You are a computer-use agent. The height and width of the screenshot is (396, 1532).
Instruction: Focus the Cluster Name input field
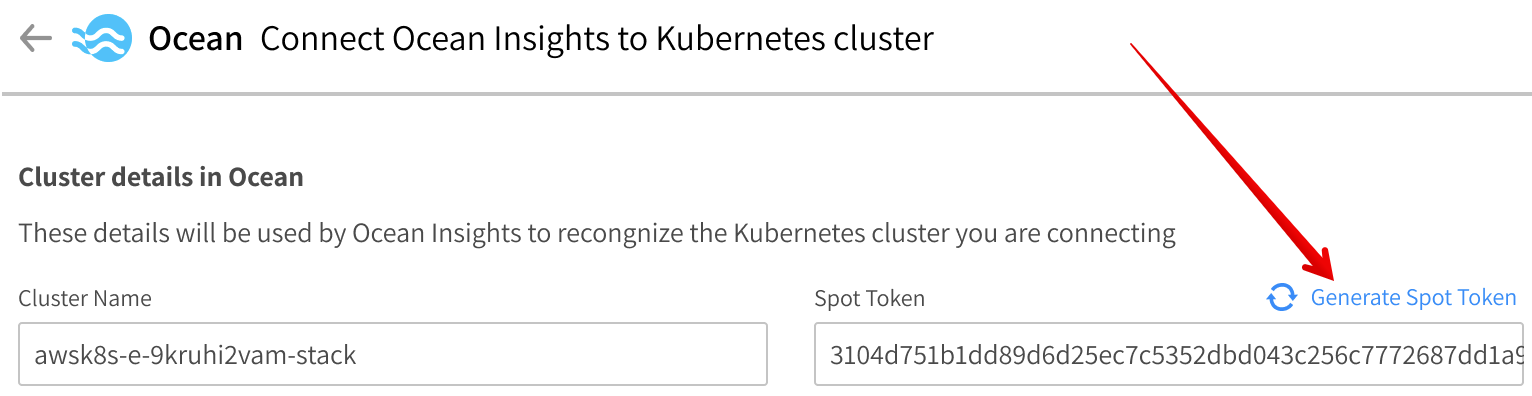pyautogui.click(x=393, y=354)
